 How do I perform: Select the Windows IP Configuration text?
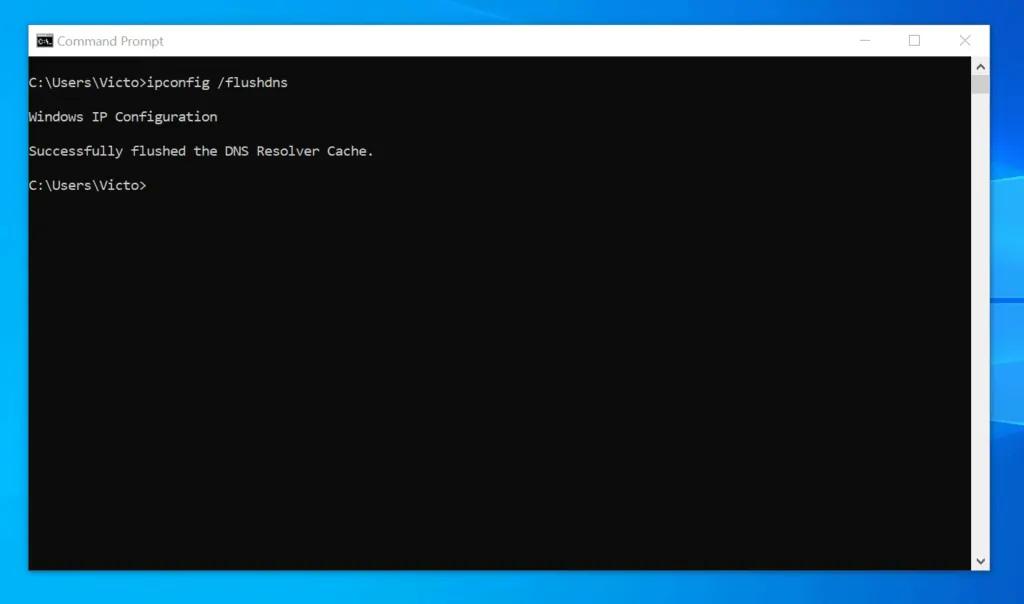click(x=122, y=116)
